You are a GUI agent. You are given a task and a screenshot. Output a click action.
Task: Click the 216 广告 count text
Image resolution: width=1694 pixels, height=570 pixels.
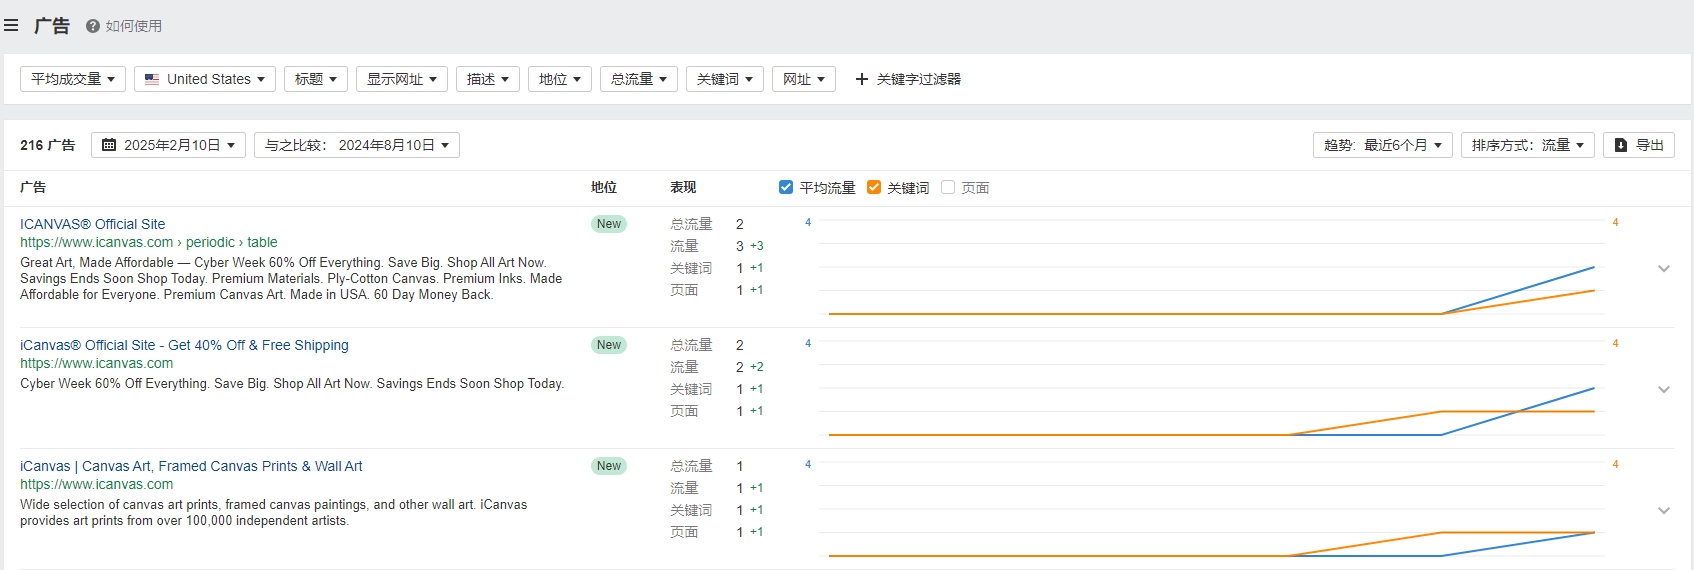tap(47, 145)
